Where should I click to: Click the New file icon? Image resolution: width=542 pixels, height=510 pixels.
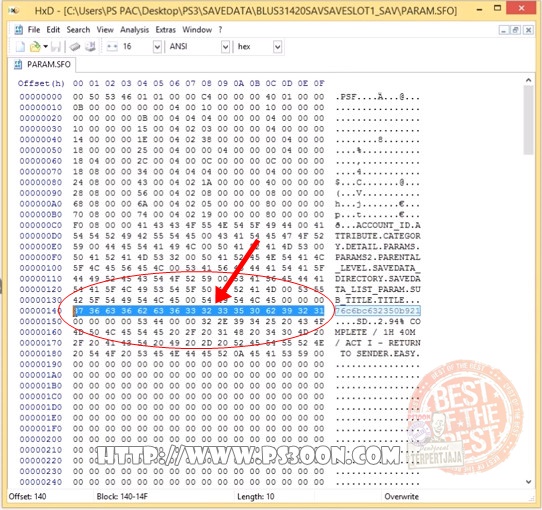tap(20, 46)
